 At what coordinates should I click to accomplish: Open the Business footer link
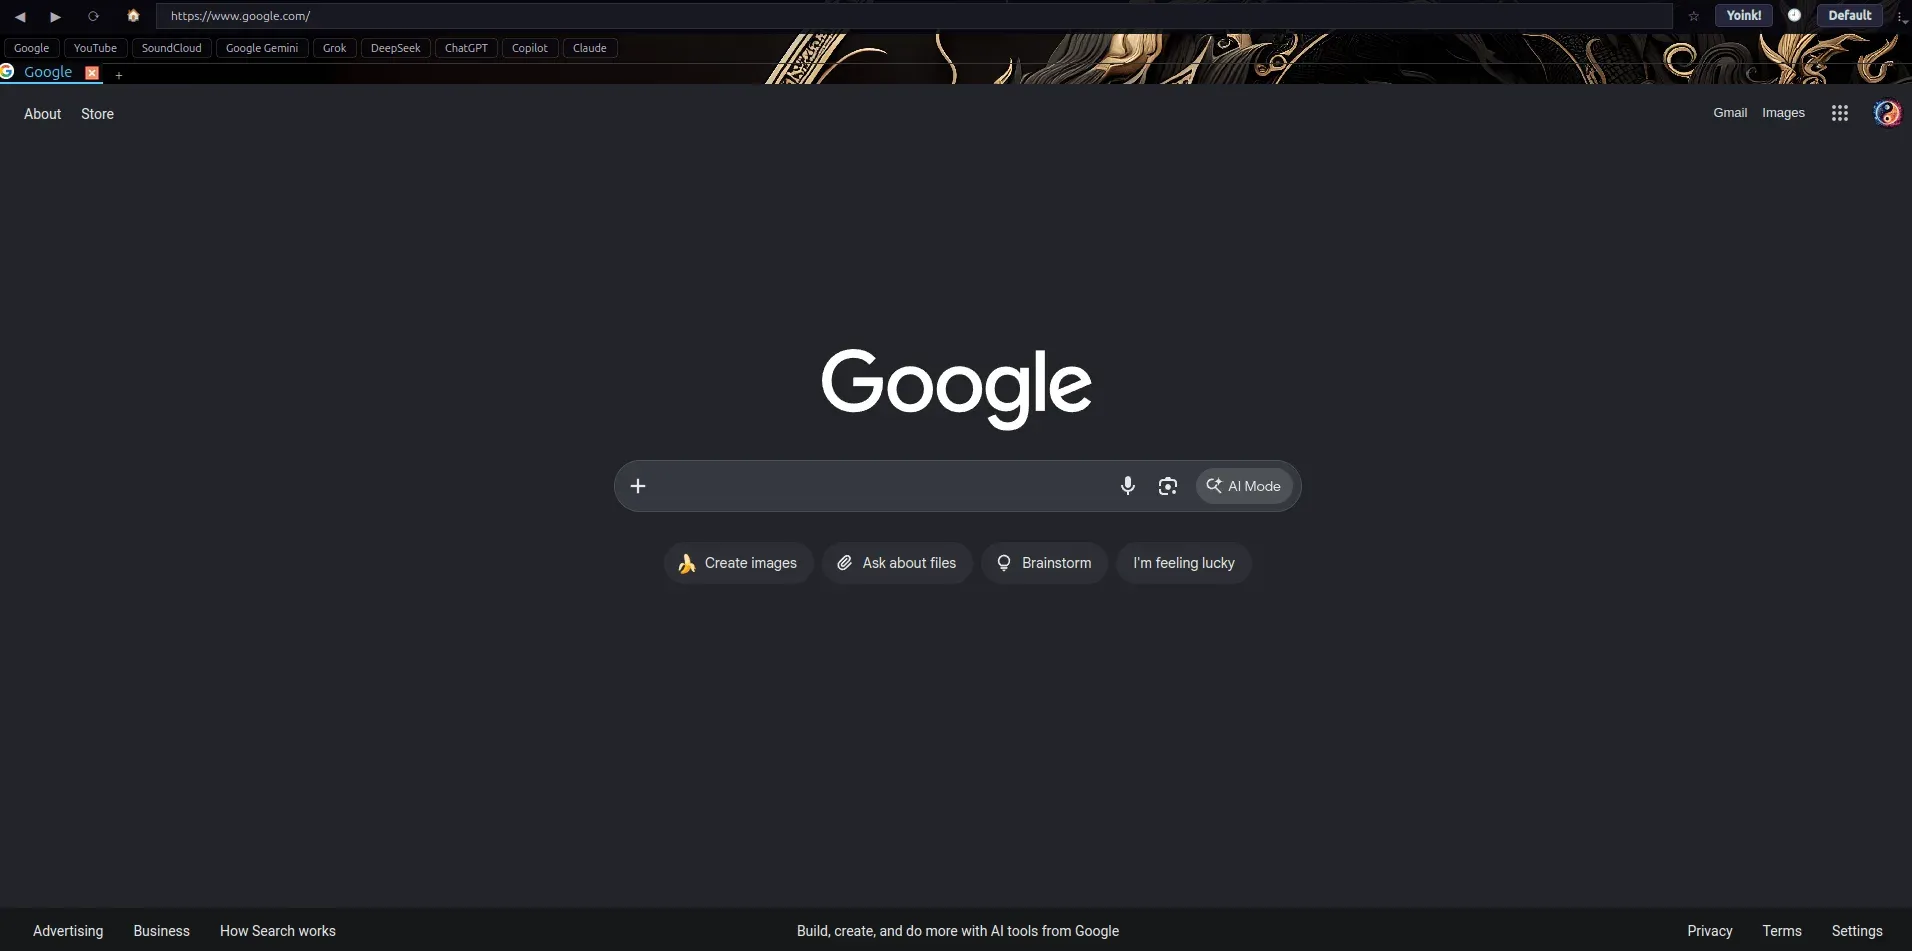(x=161, y=931)
